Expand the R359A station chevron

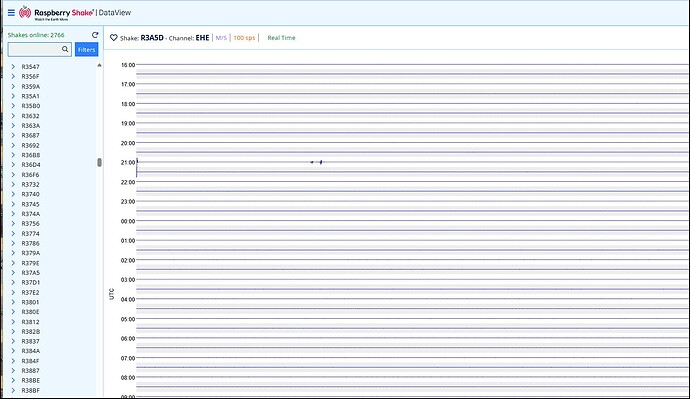point(13,86)
